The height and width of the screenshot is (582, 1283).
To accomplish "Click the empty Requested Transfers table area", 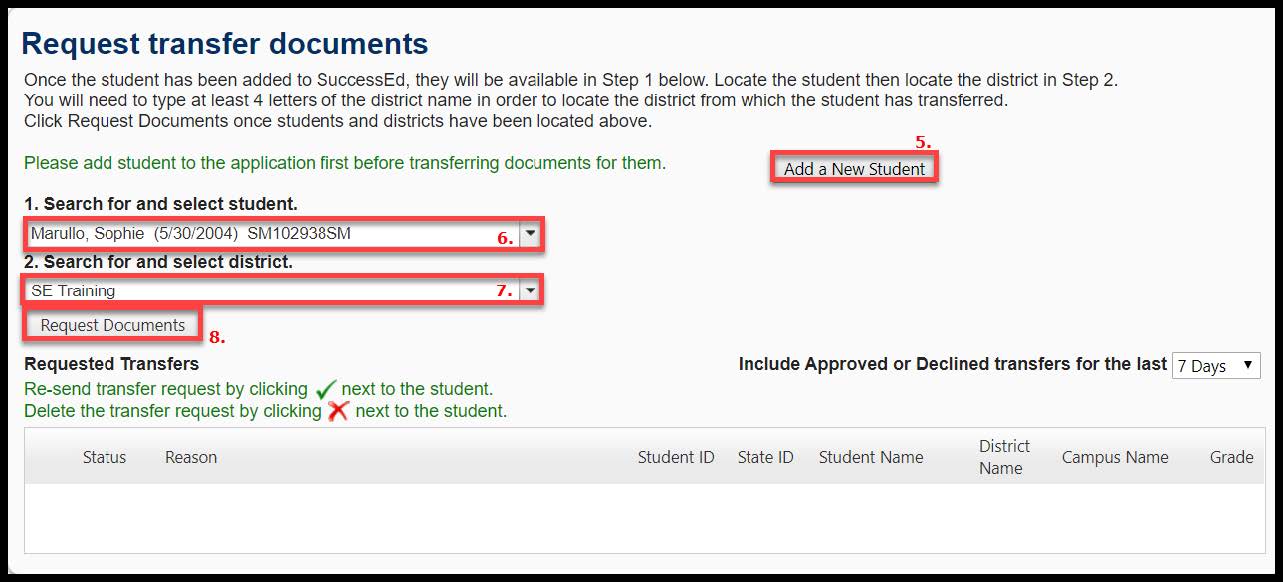I will 640,518.
